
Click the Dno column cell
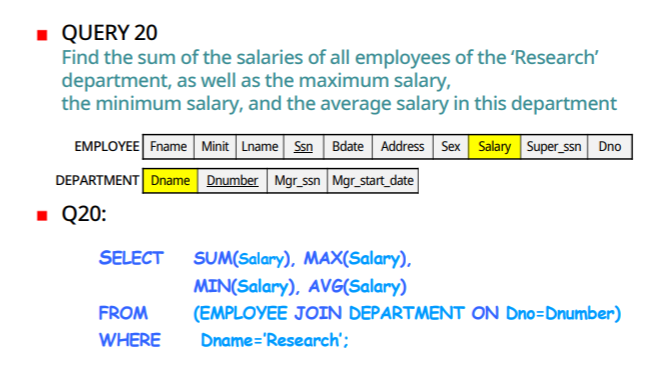coord(610,147)
